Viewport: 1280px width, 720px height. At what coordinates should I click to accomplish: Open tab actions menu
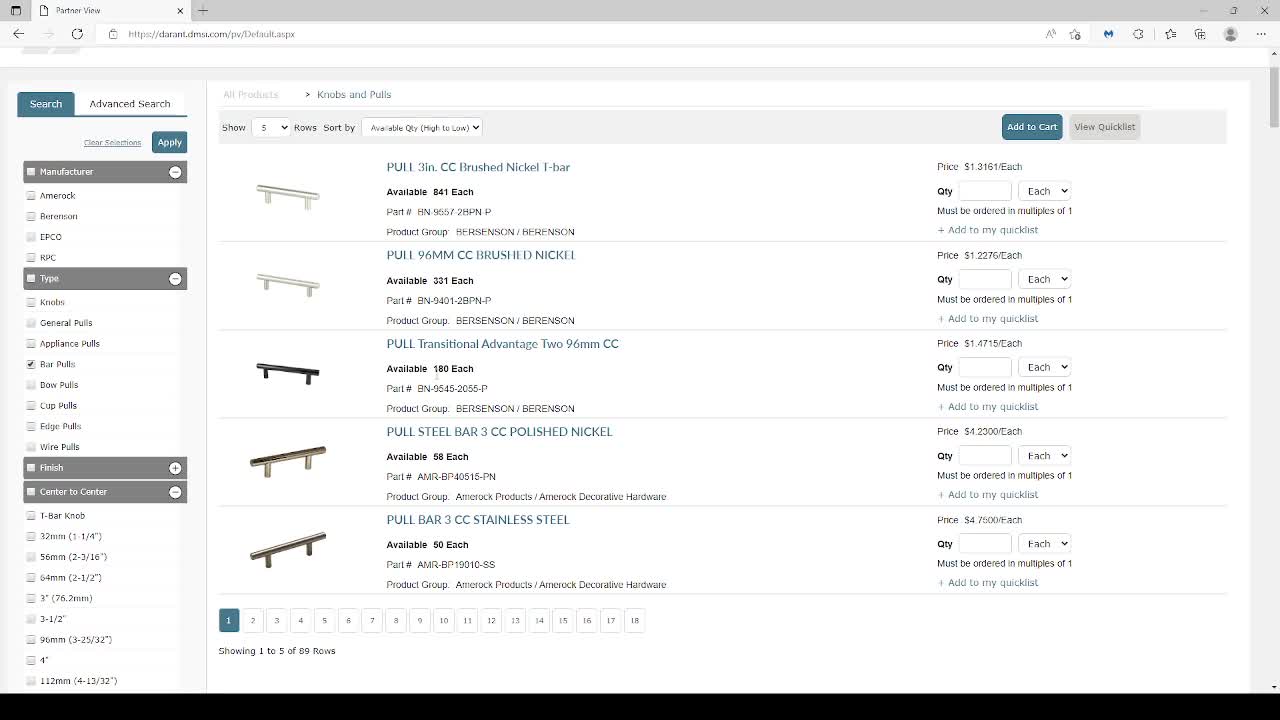(16, 10)
